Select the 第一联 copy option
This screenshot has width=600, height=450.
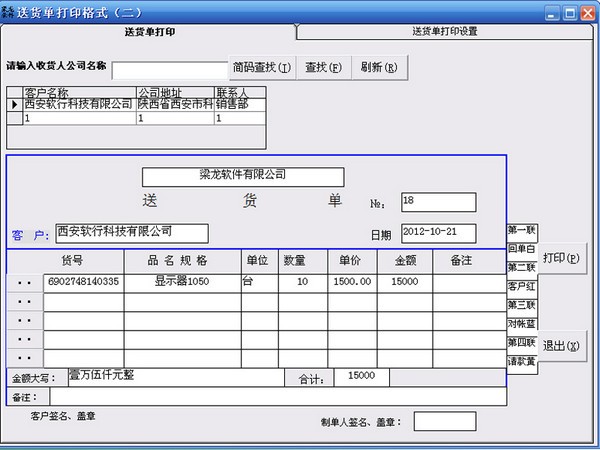(522, 231)
